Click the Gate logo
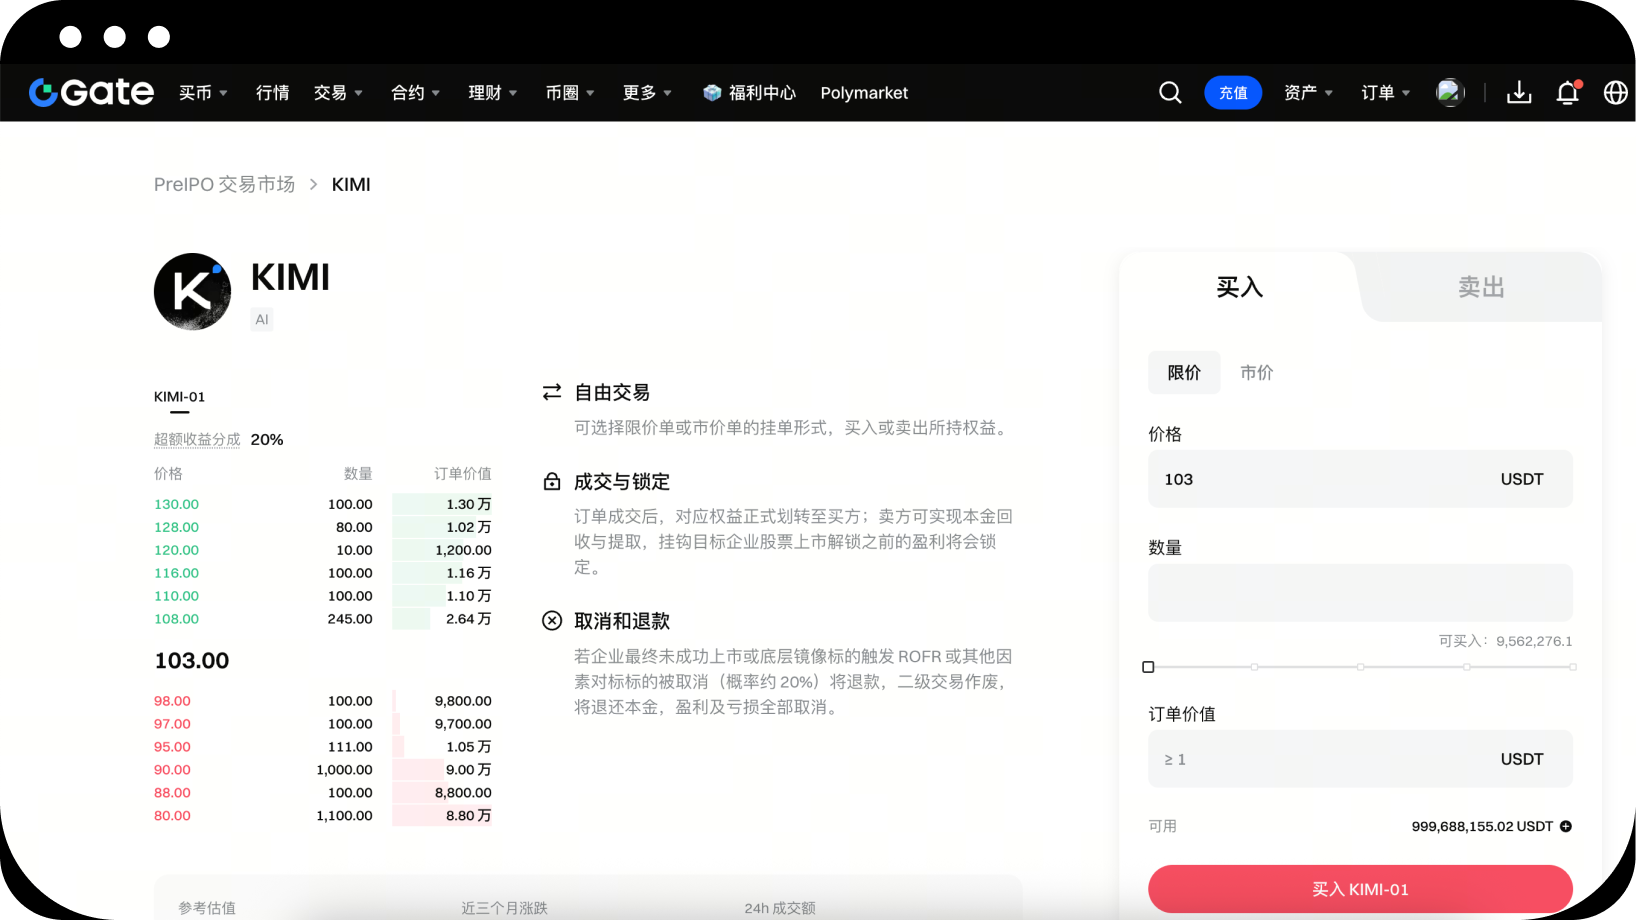This screenshot has width=1636, height=920. coord(91,92)
